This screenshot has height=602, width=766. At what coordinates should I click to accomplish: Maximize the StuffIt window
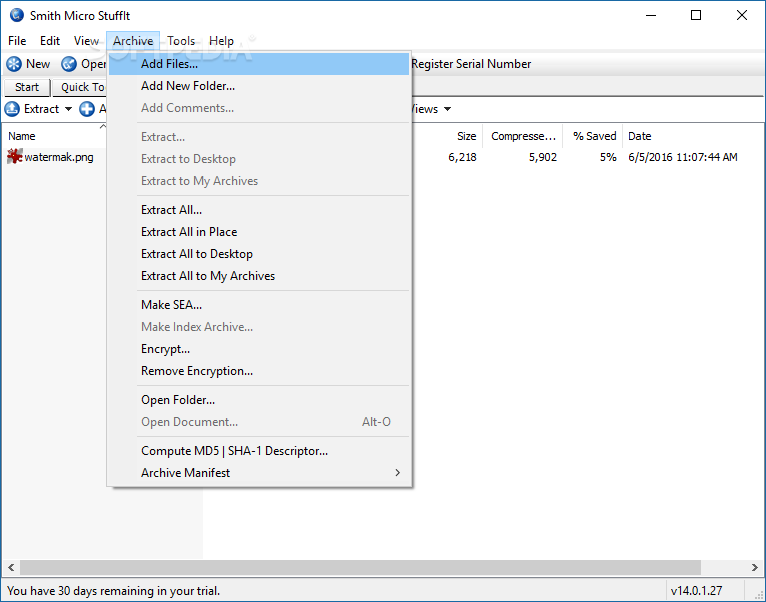point(696,15)
